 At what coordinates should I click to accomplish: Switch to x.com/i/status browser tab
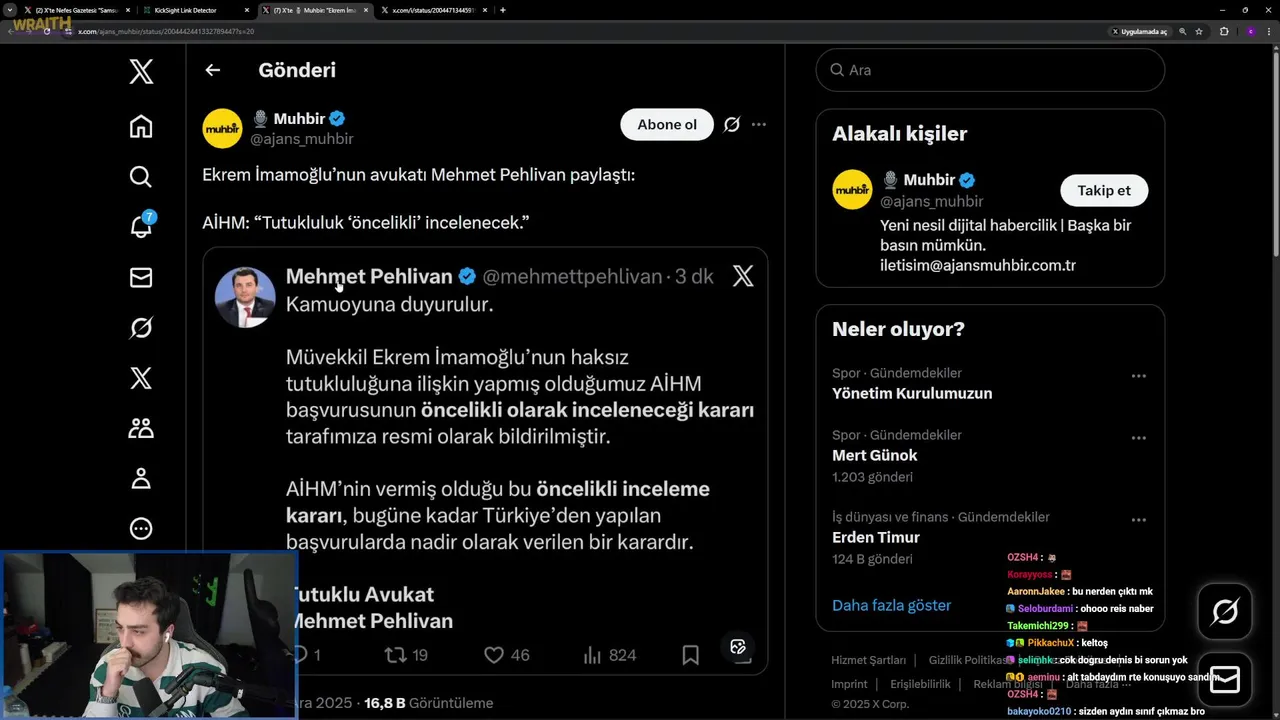pyautogui.click(x=433, y=10)
